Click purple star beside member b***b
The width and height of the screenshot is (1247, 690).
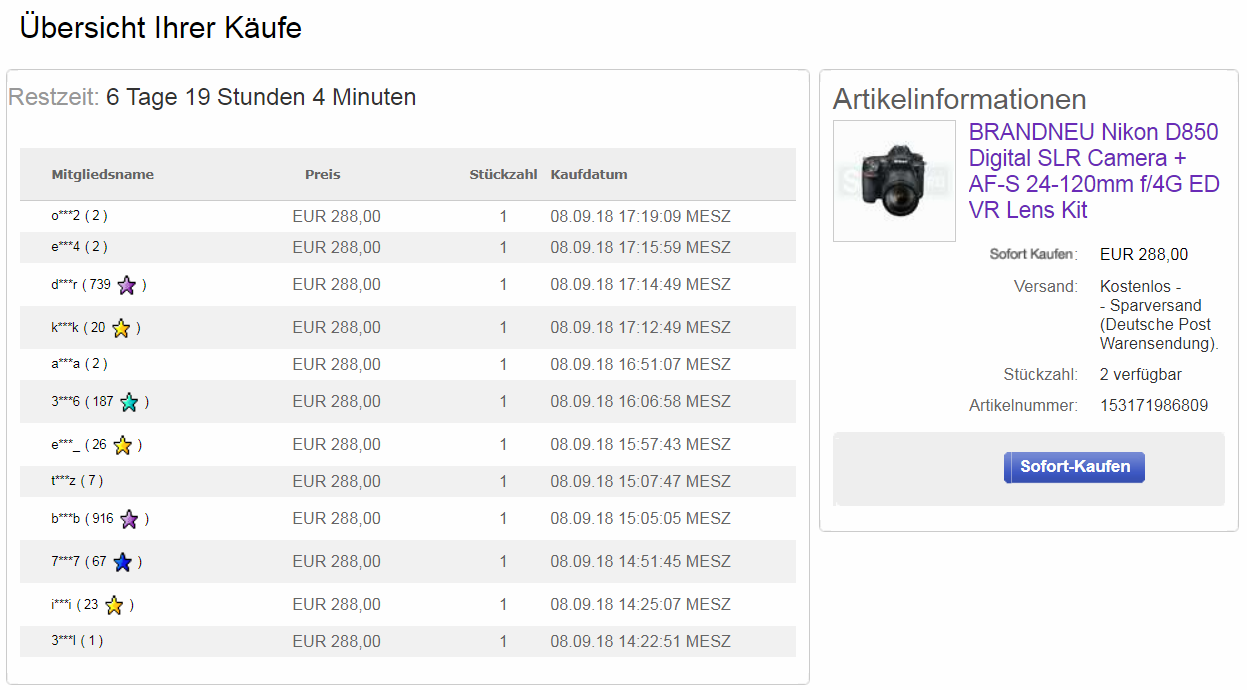click(129, 520)
